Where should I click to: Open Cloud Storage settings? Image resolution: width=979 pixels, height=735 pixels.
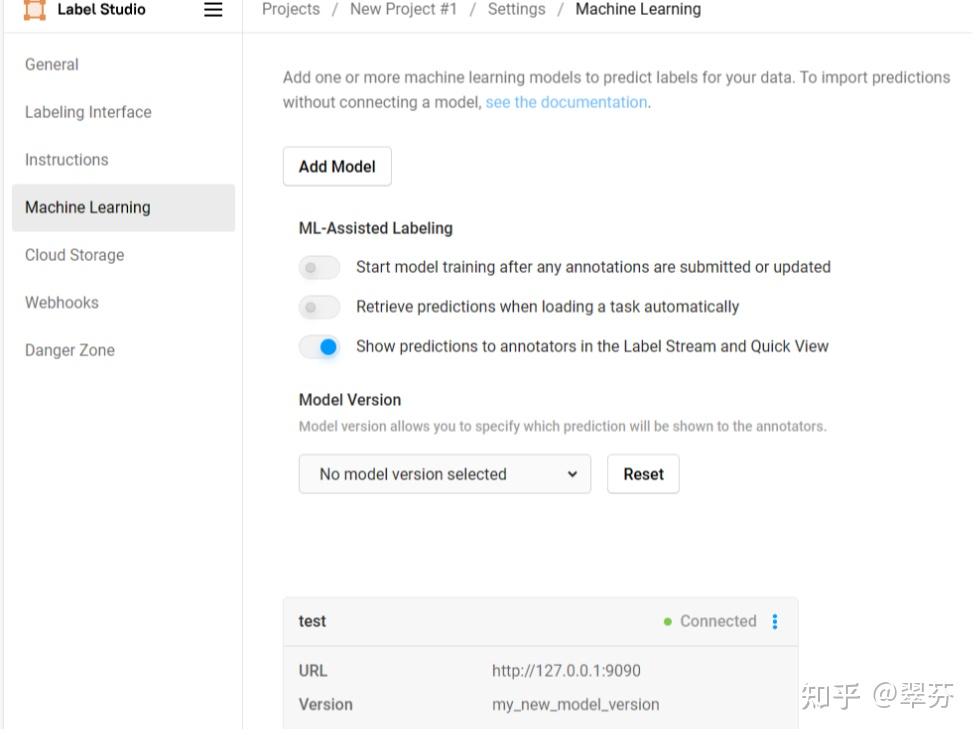click(x=75, y=255)
